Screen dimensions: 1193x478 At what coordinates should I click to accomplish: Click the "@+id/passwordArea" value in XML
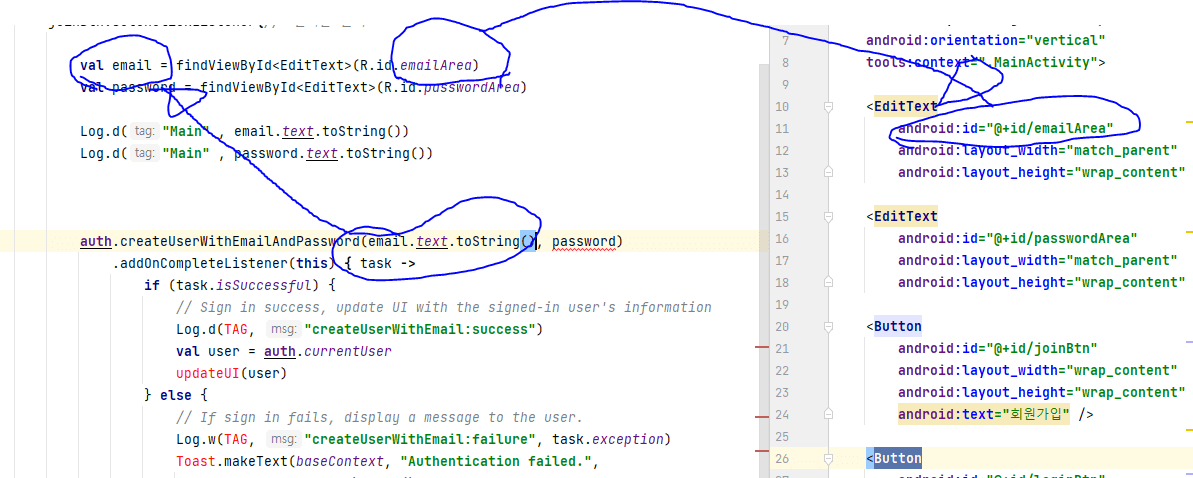click(1061, 238)
